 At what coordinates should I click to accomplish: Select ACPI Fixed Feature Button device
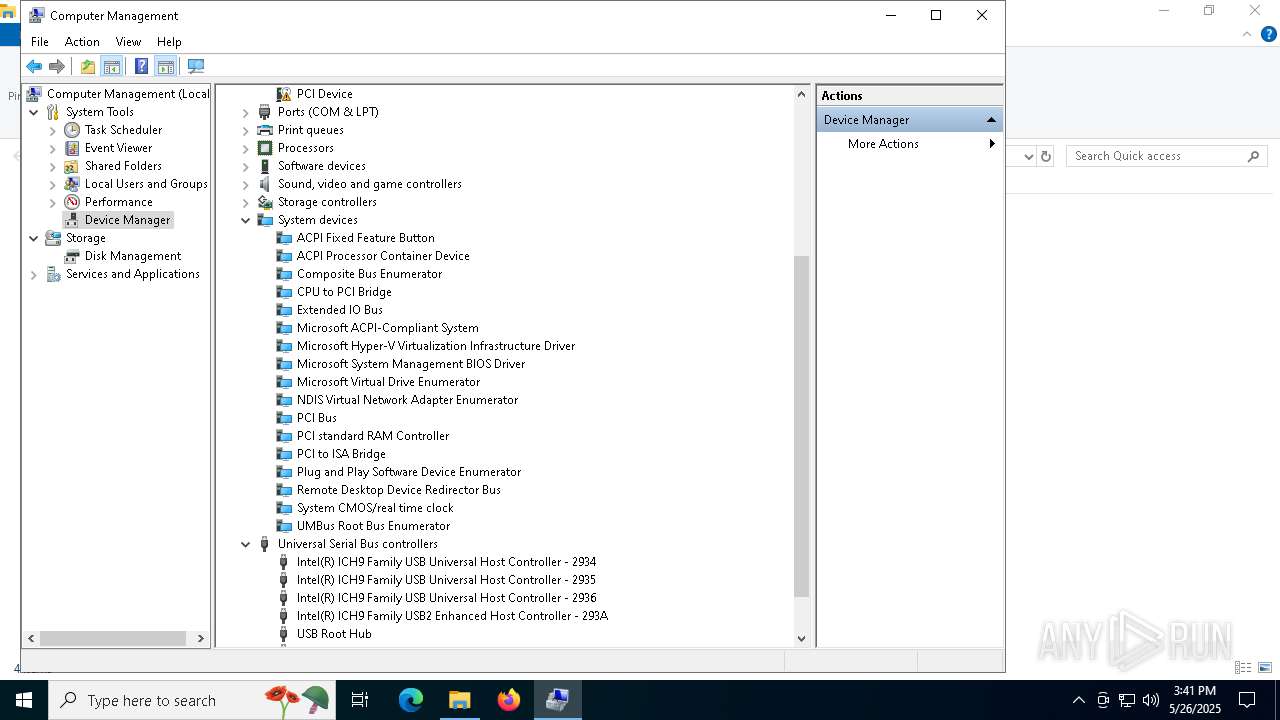pyautogui.click(x=366, y=238)
